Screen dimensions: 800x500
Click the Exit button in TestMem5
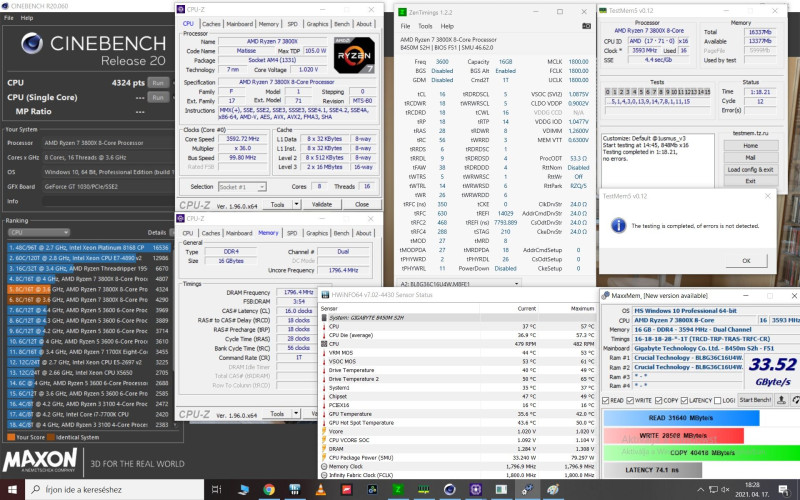click(x=751, y=181)
